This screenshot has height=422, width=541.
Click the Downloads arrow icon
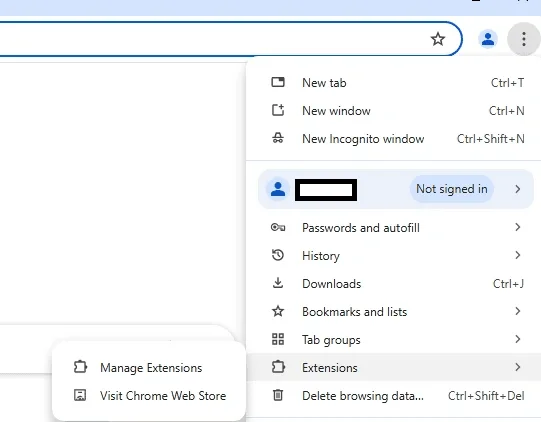278,283
